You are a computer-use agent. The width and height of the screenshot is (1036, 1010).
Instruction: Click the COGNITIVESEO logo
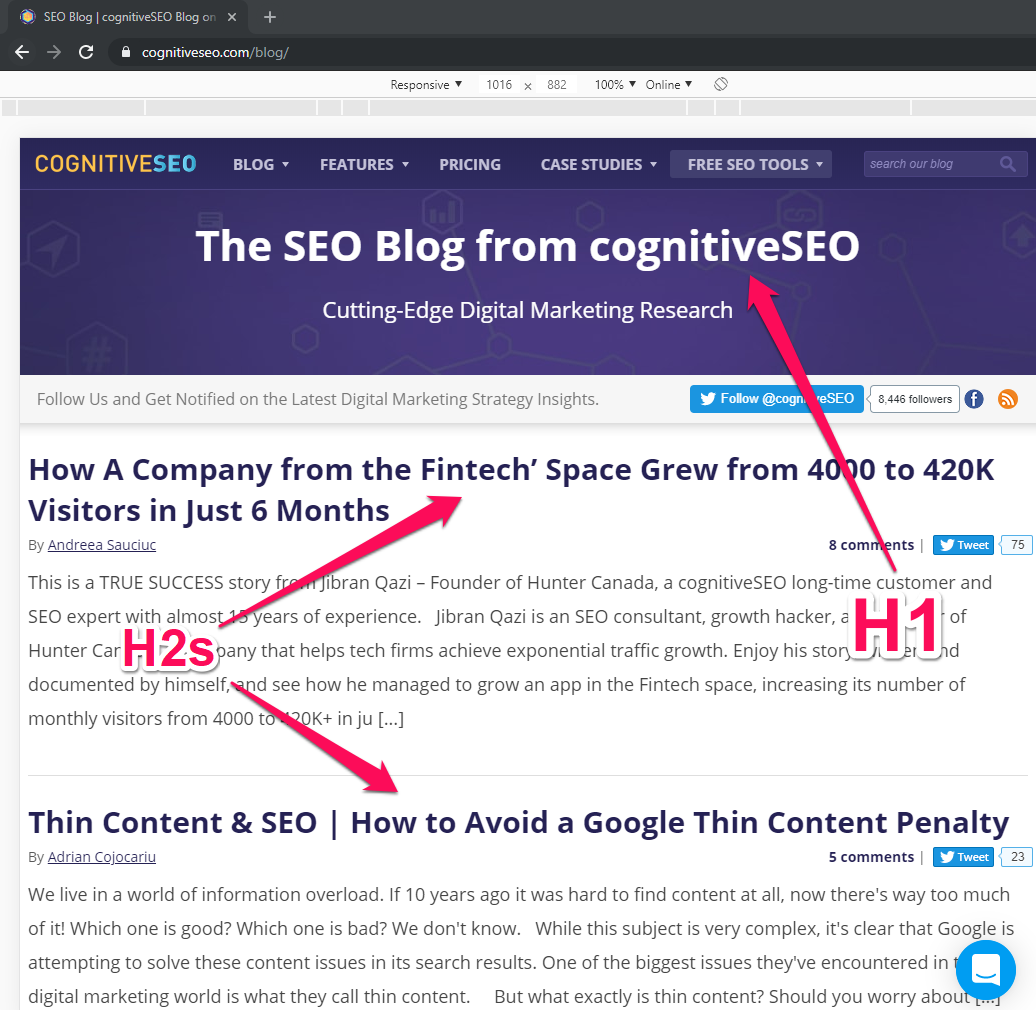coord(114,163)
